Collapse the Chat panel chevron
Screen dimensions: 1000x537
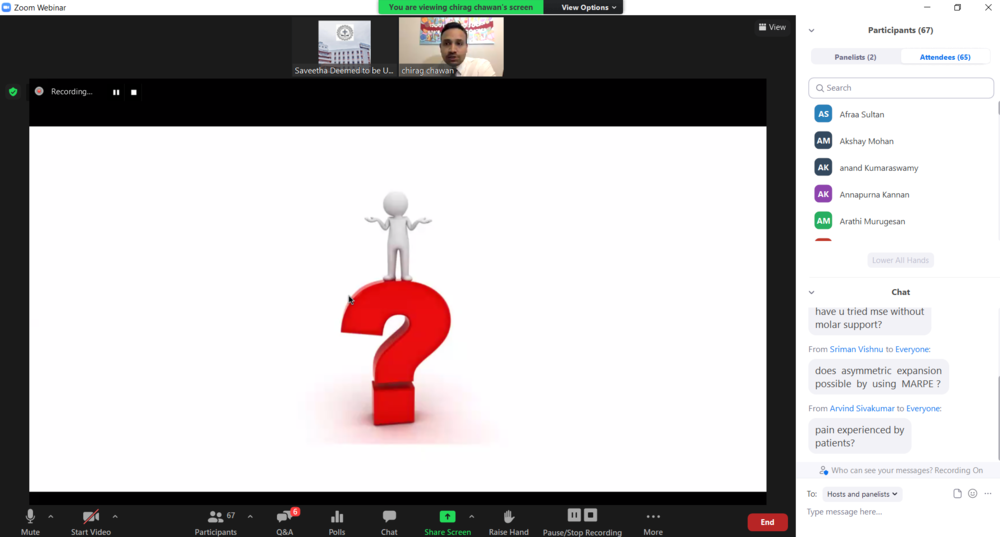812,292
